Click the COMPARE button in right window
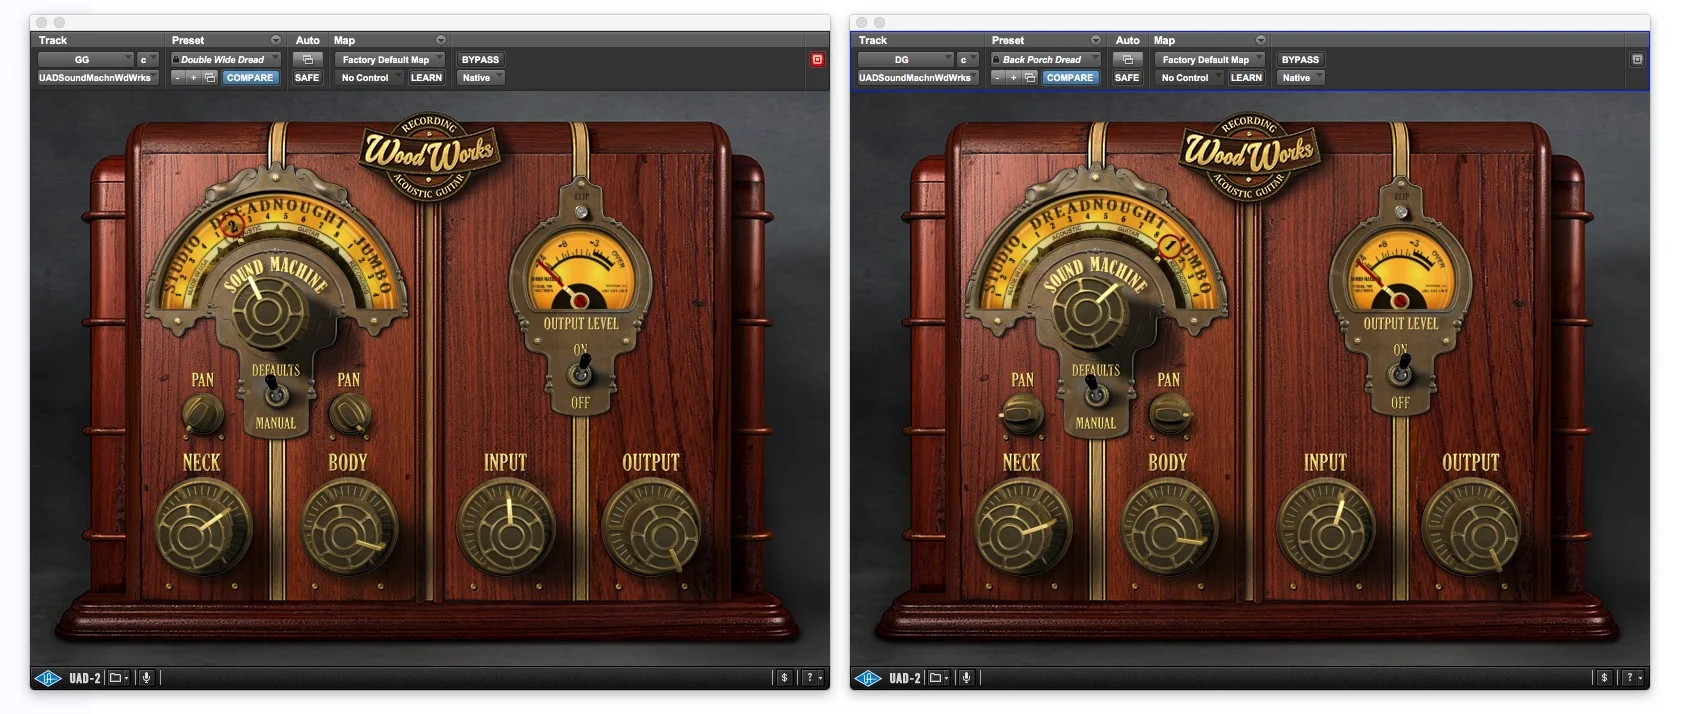This screenshot has height=714, width=1686. point(1069,78)
